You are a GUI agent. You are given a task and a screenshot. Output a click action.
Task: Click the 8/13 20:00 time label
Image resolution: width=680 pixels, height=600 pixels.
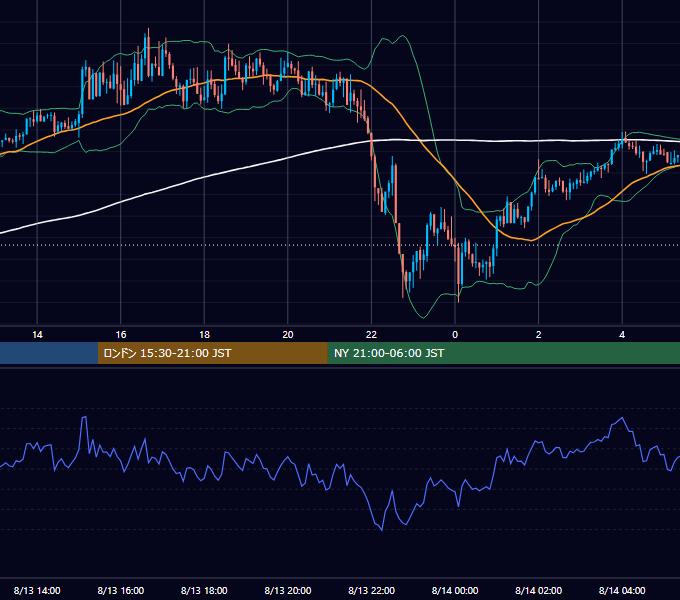tap(288, 590)
